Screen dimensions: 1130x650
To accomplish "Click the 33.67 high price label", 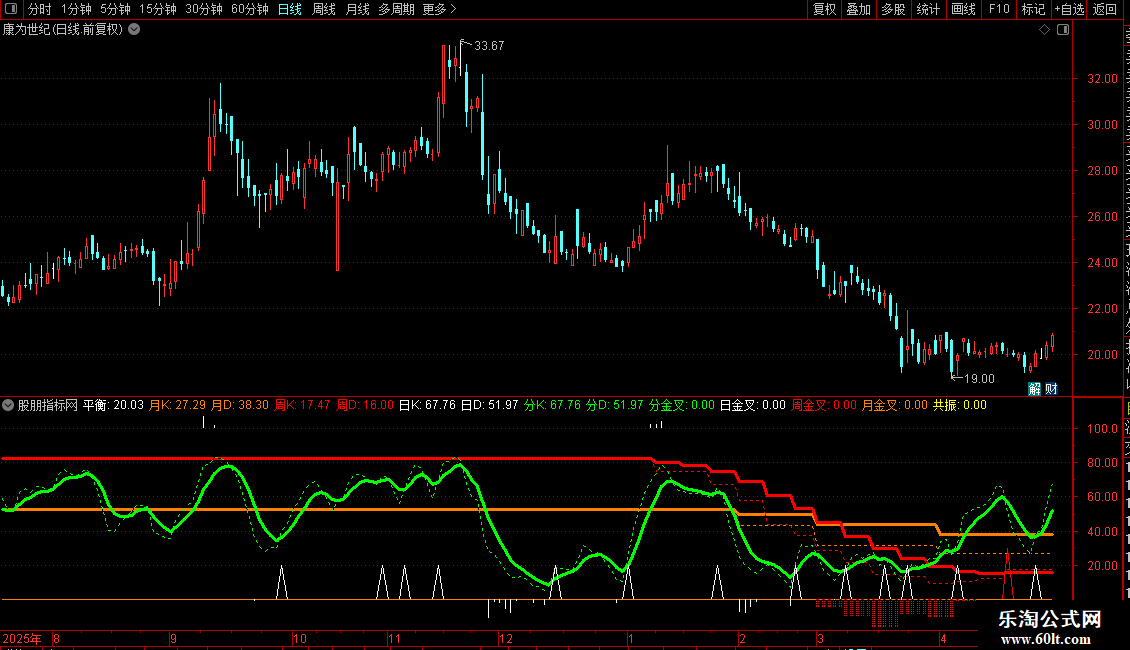I will pyautogui.click(x=489, y=46).
